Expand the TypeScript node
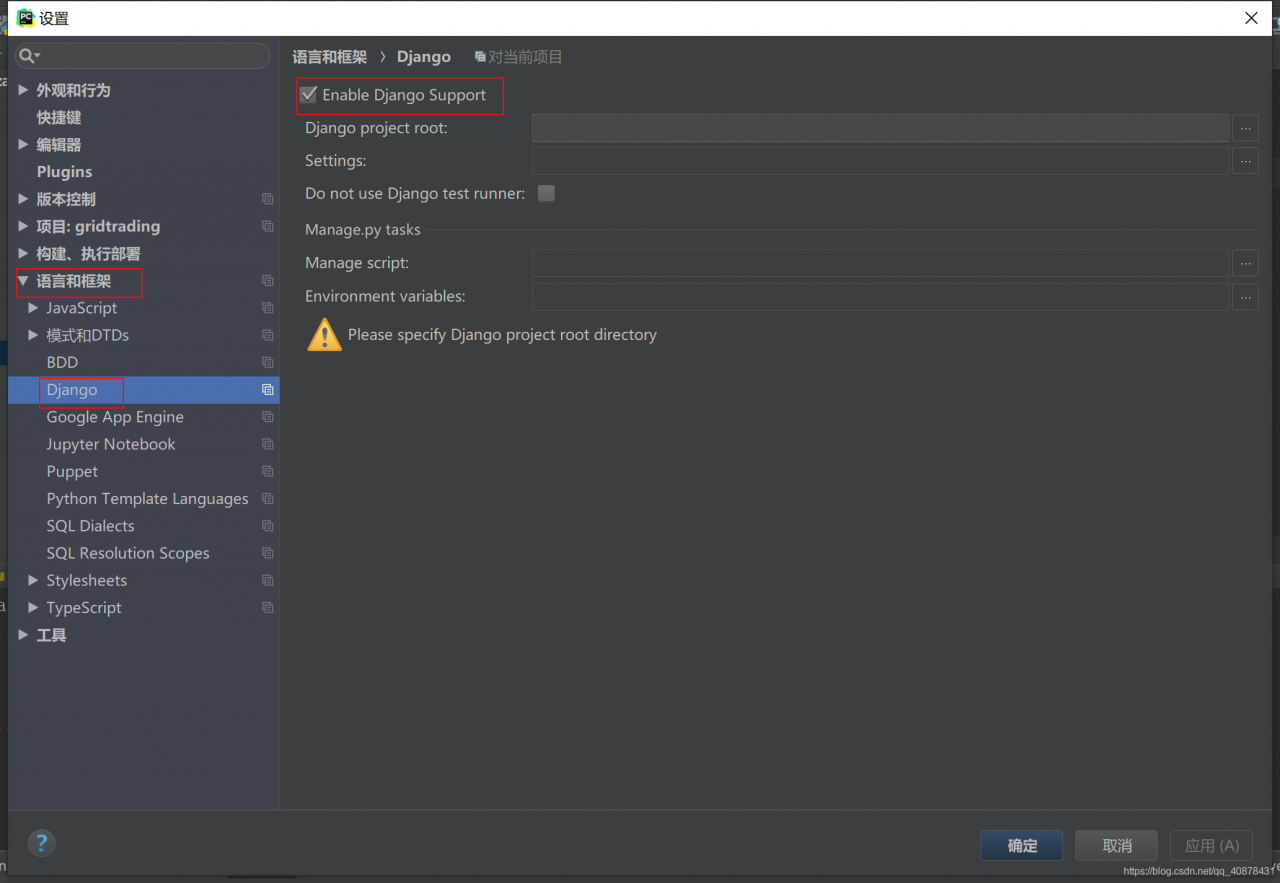The width and height of the screenshot is (1280, 883). click(x=33, y=607)
